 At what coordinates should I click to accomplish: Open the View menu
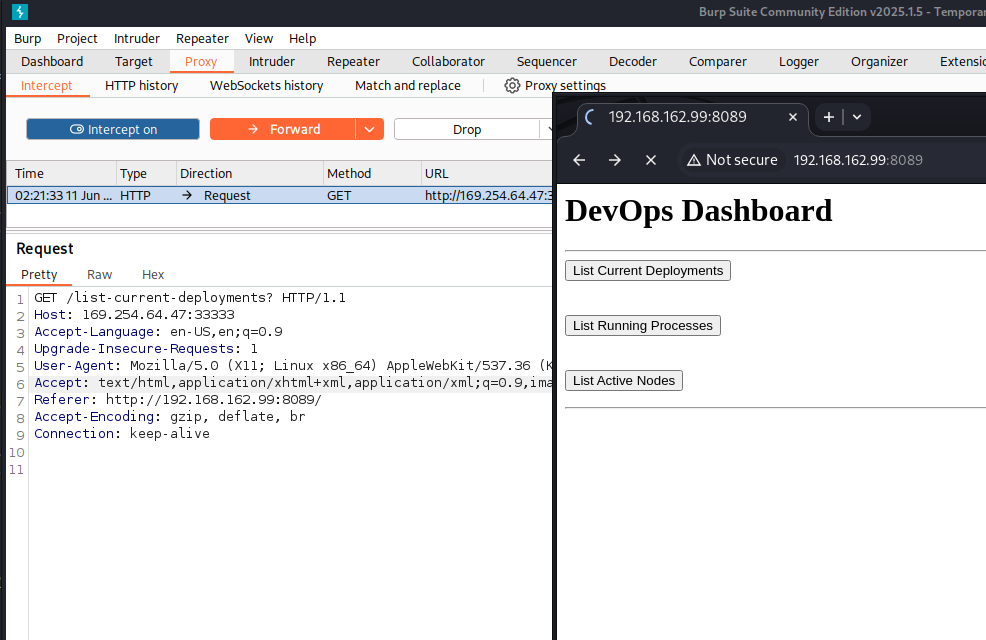point(259,38)
